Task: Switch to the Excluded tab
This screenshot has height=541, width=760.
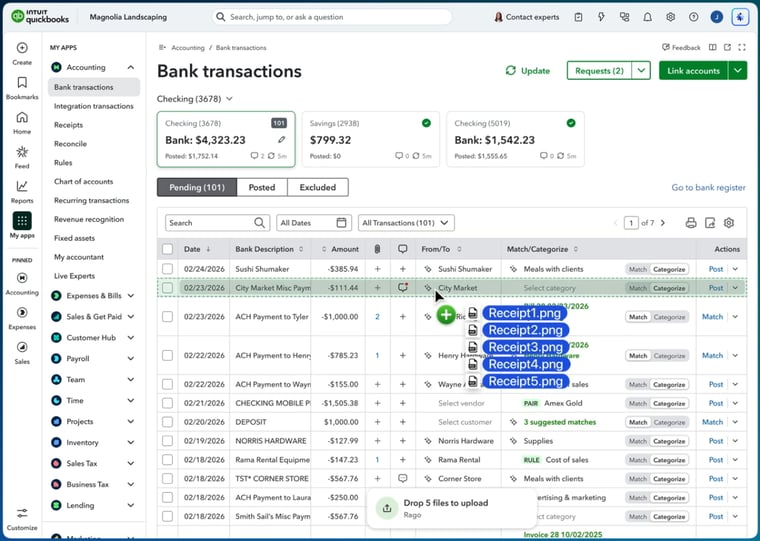Action: point(318,187)
